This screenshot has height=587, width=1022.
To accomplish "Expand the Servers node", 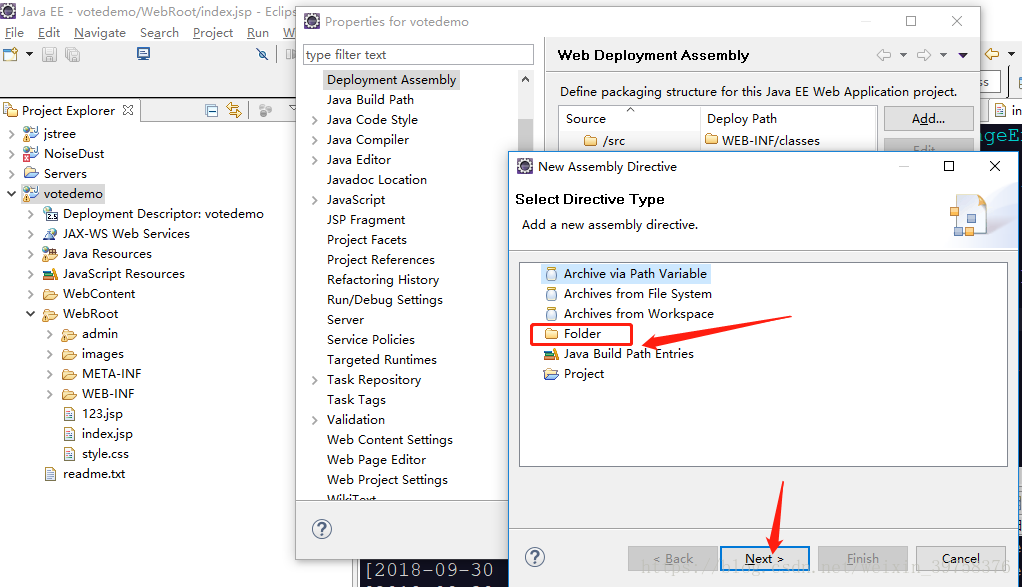I will [x=11, y=174].
